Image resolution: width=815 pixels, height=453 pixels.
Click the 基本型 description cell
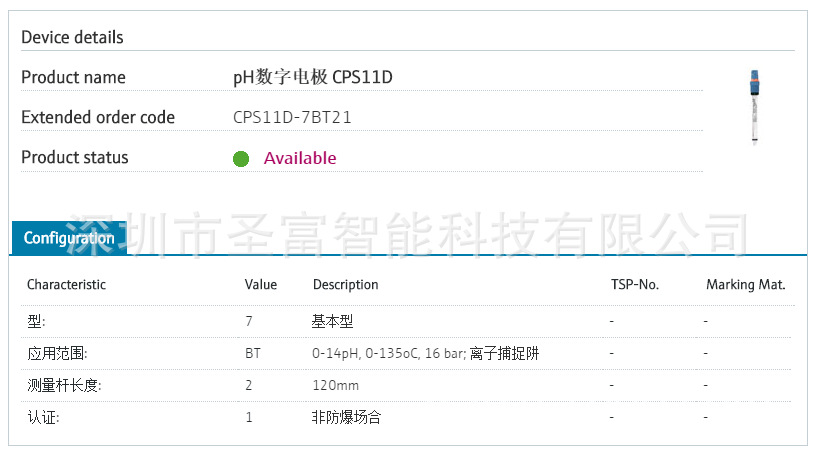click(332, 322)
